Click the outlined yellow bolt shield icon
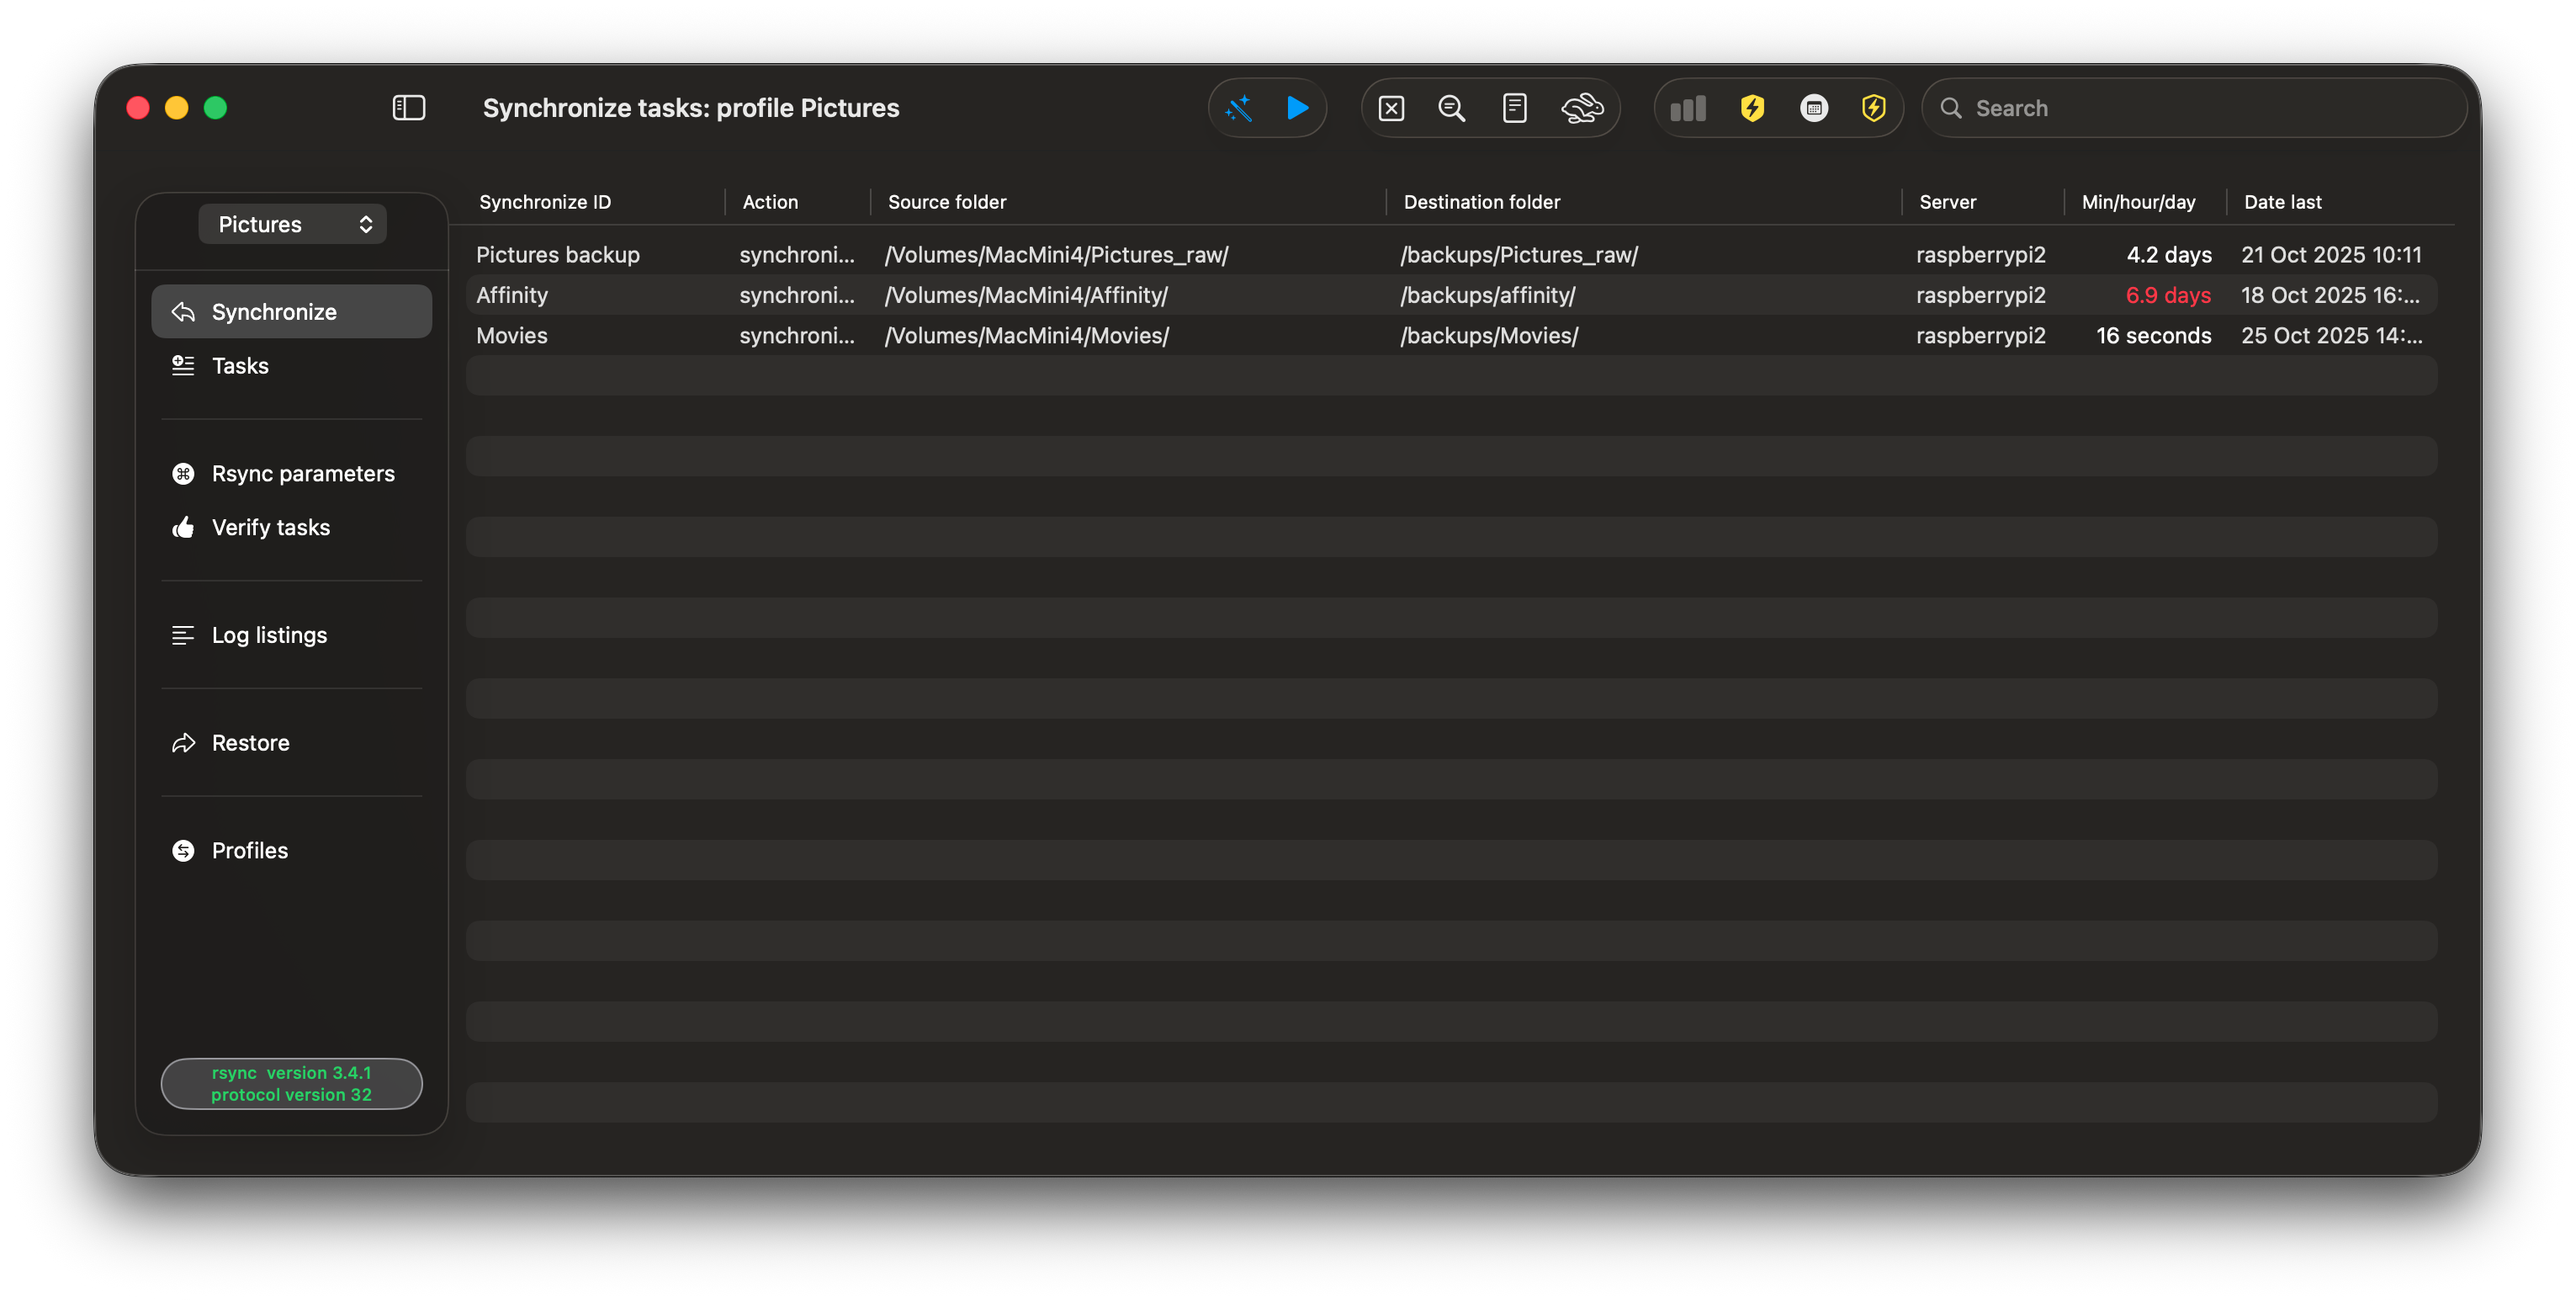Image resolution: width=2576 pixels, height=1301 pixels. (x=1873, y=108)
